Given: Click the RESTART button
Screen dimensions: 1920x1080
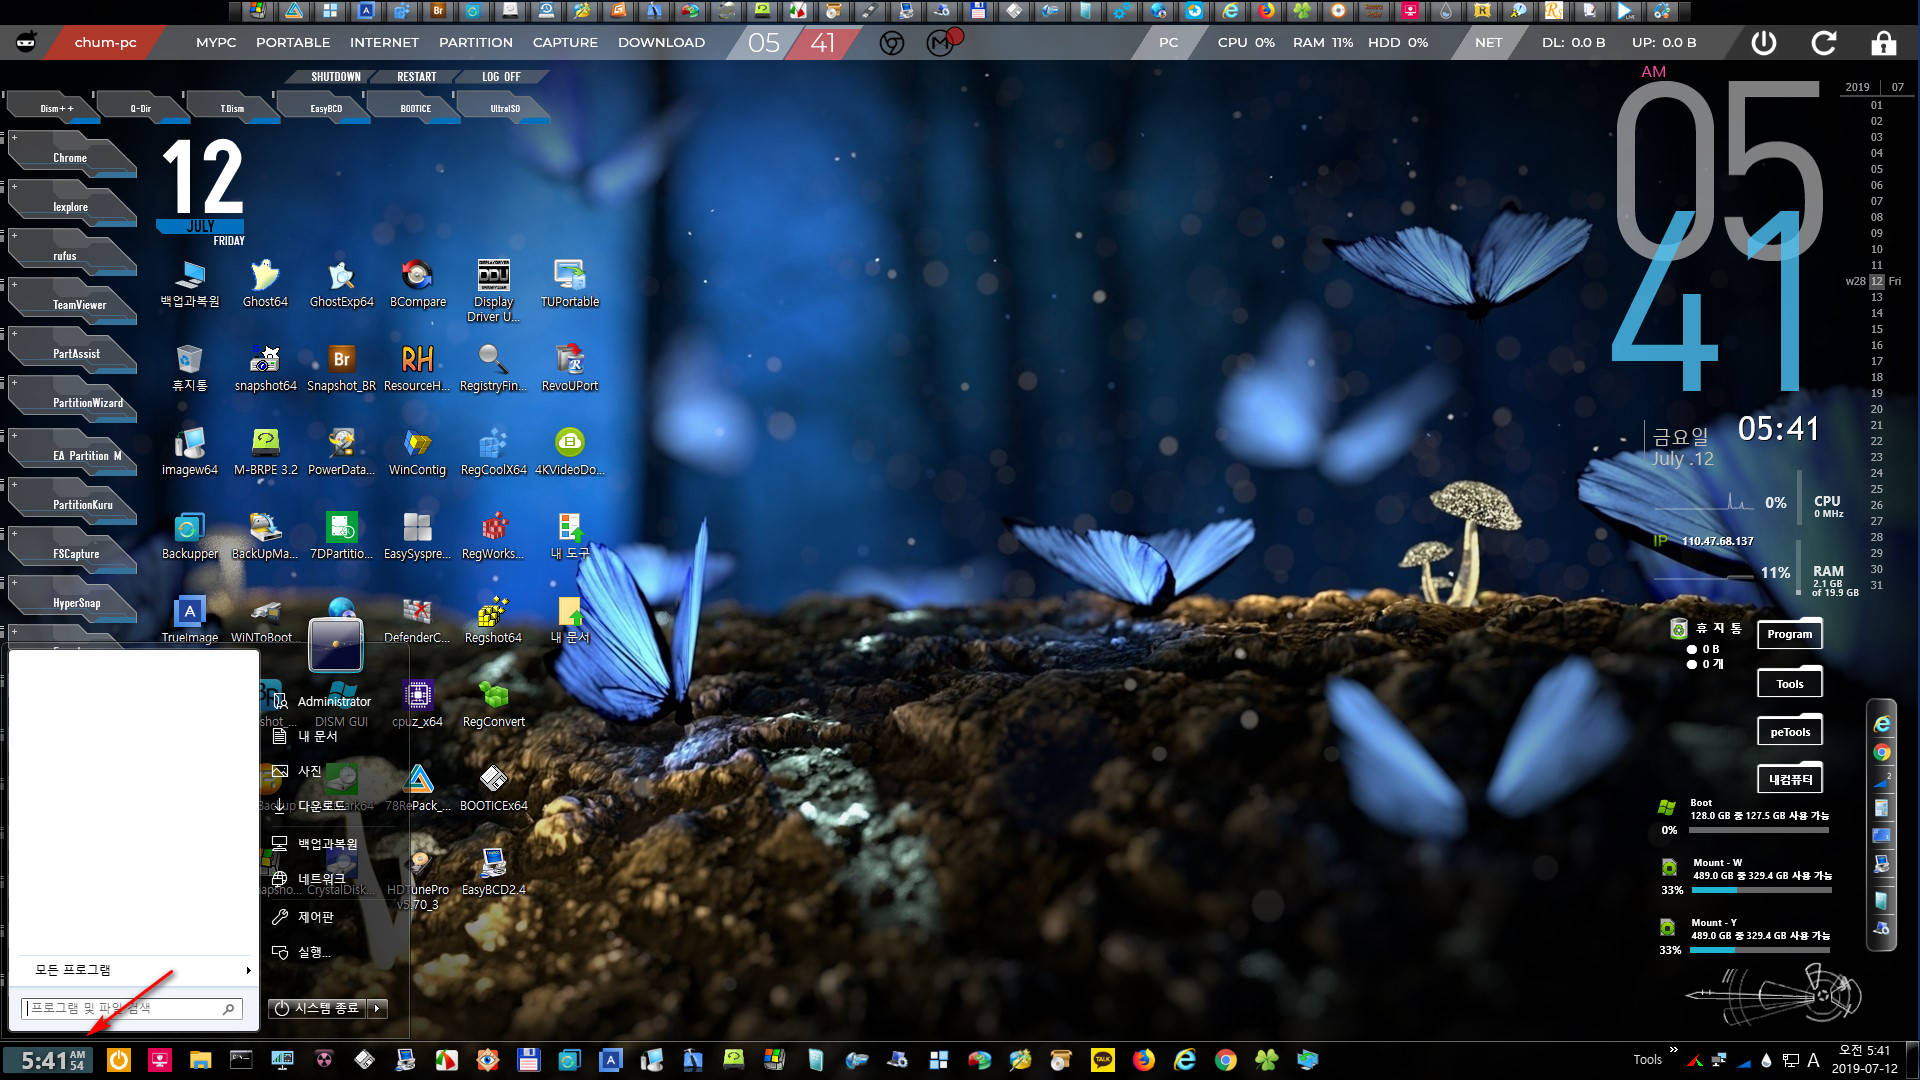Looking at the screenshot, I should (x=416, y=77).
